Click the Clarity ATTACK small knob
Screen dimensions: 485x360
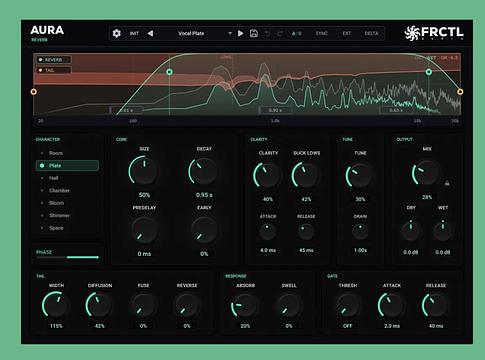coord(268,232)
